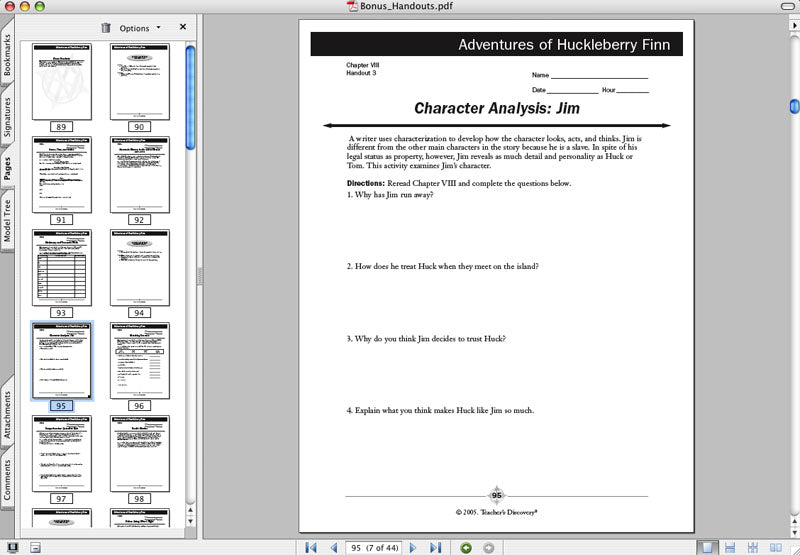Screen dimensions: 800x555
Task: Go to the first page
Action: [310, 548]
